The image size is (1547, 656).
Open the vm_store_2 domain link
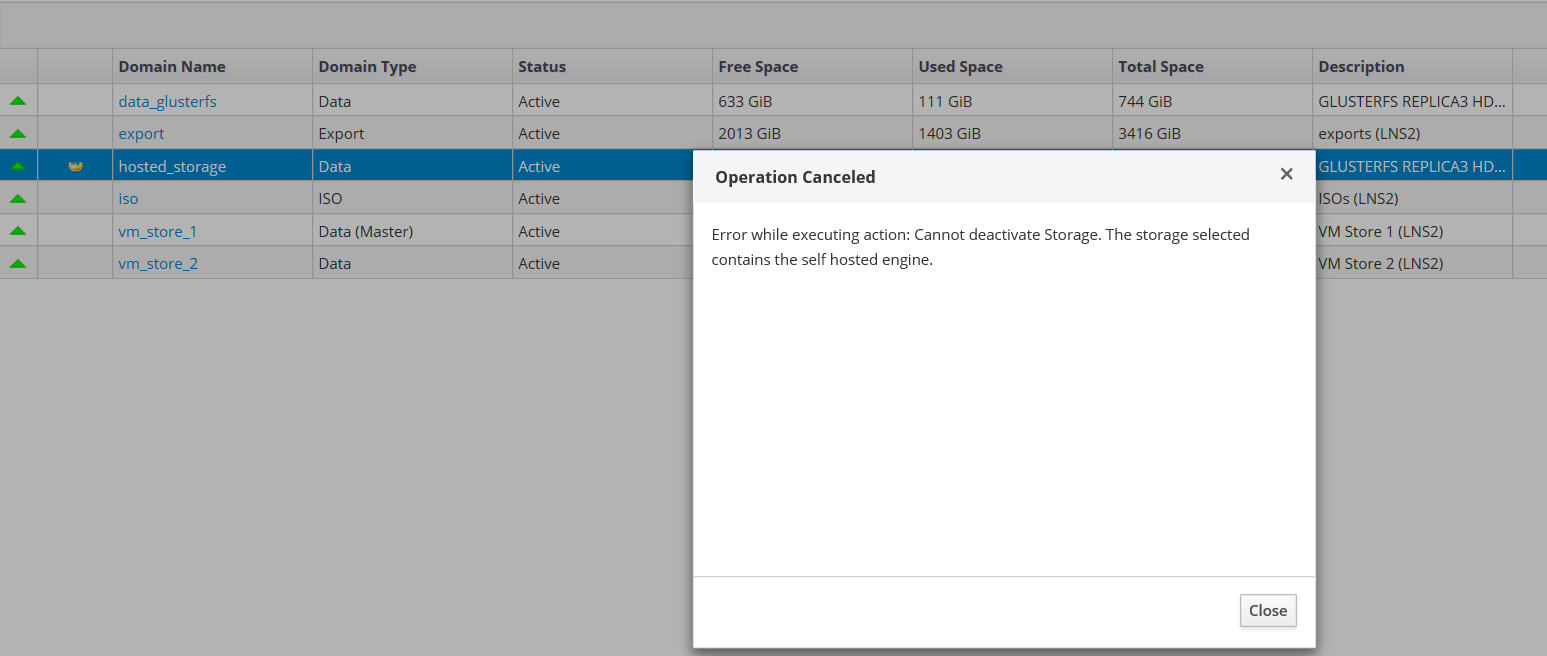pyautogui.click(x=157, y=264)
